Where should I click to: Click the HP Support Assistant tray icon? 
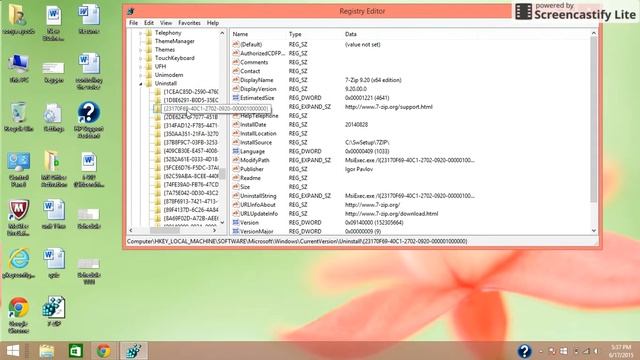[524, 351]
